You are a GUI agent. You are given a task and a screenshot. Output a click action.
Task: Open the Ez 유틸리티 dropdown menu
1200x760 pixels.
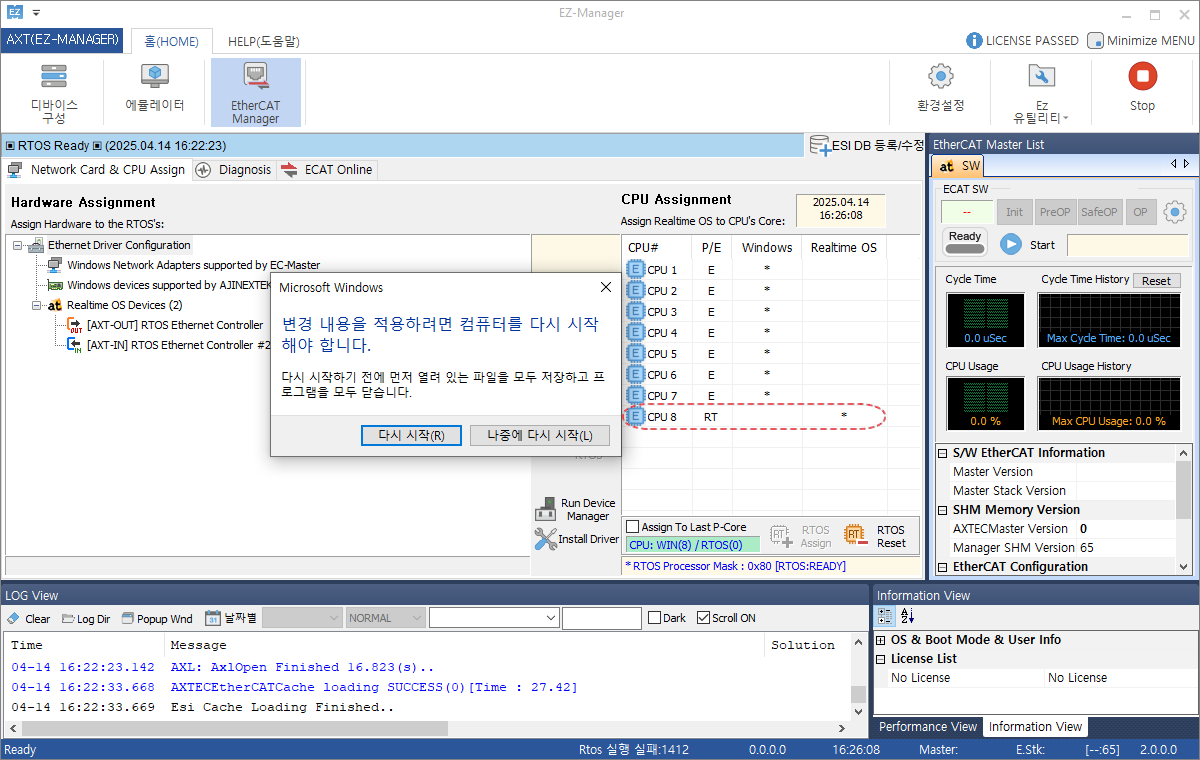pyautogui.click(x=1041, y=93)
